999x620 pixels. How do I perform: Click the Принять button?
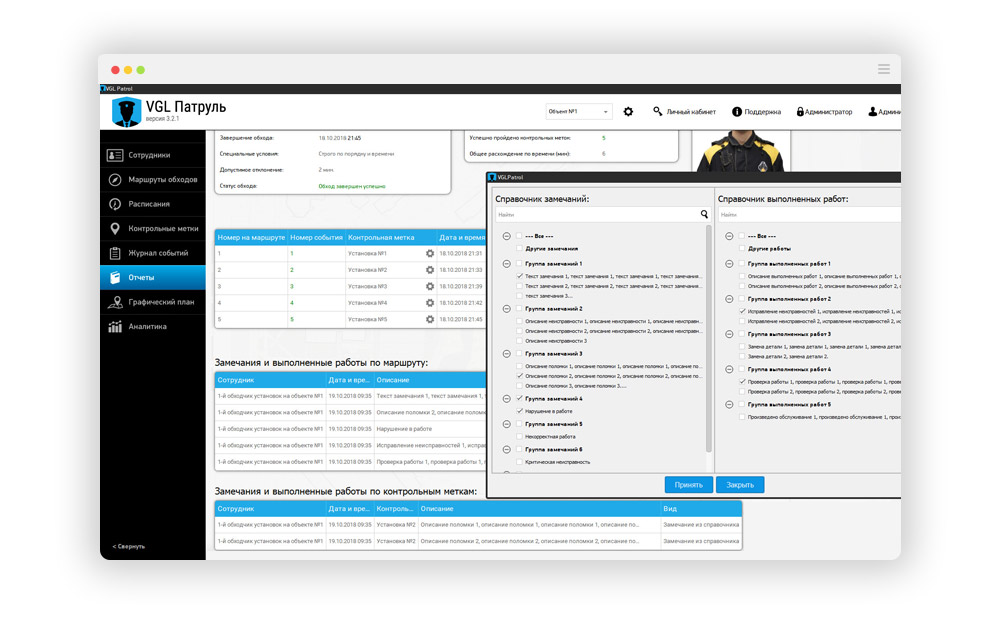click(x=689, y=485)
